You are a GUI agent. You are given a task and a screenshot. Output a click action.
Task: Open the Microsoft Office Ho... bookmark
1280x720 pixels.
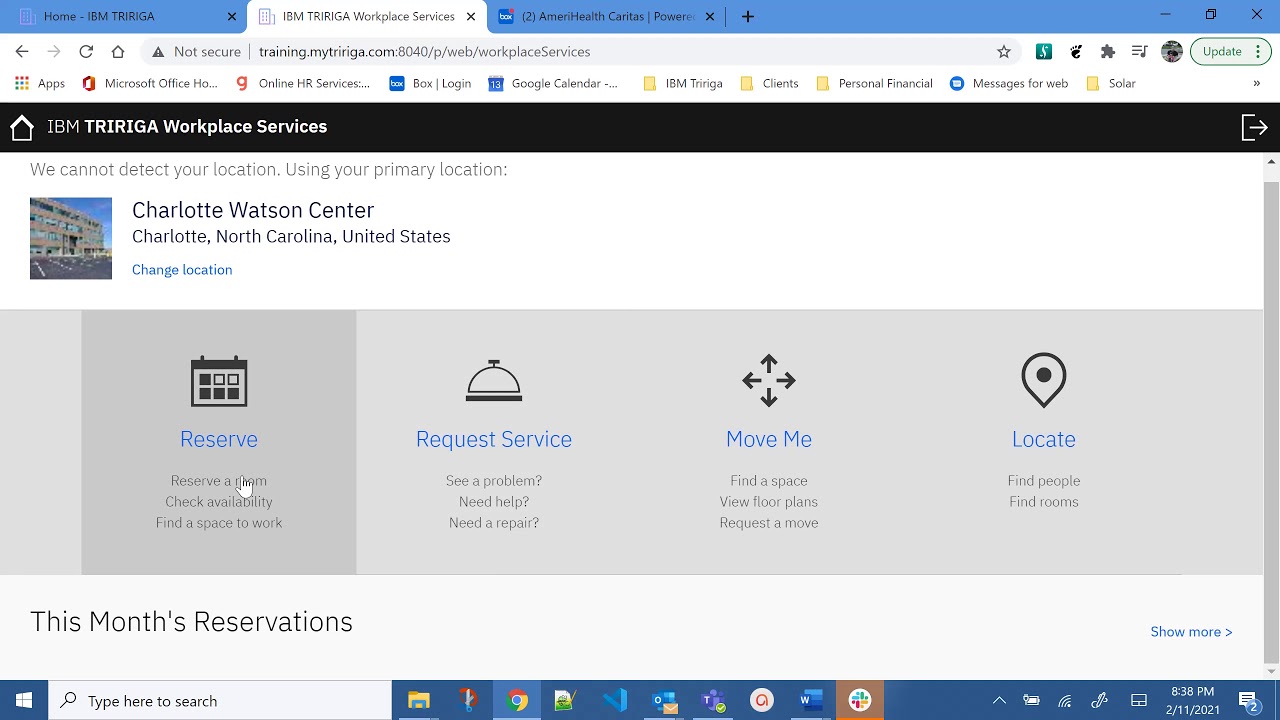(x=150, y=84)
